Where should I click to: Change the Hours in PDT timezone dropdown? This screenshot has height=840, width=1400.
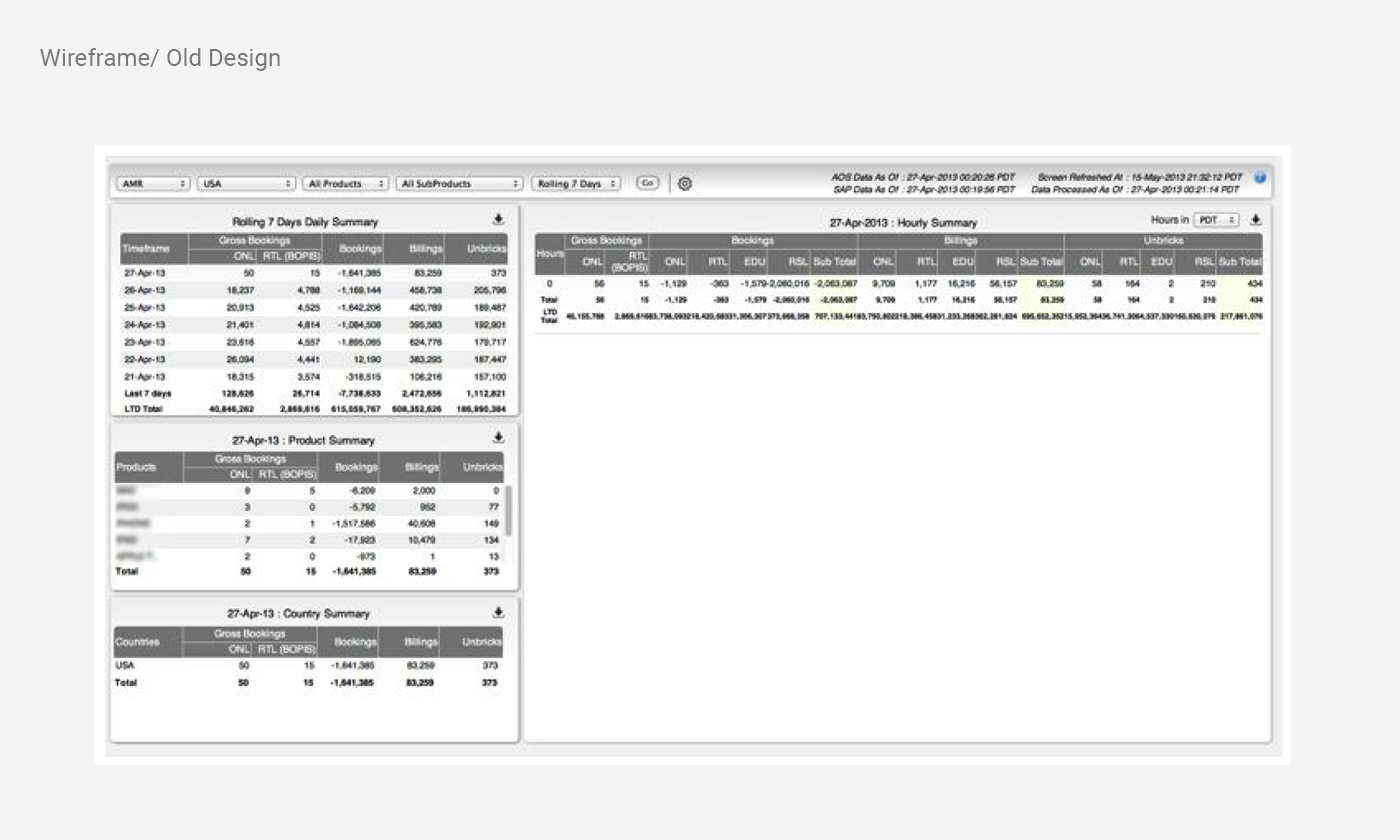[1217, 220]
